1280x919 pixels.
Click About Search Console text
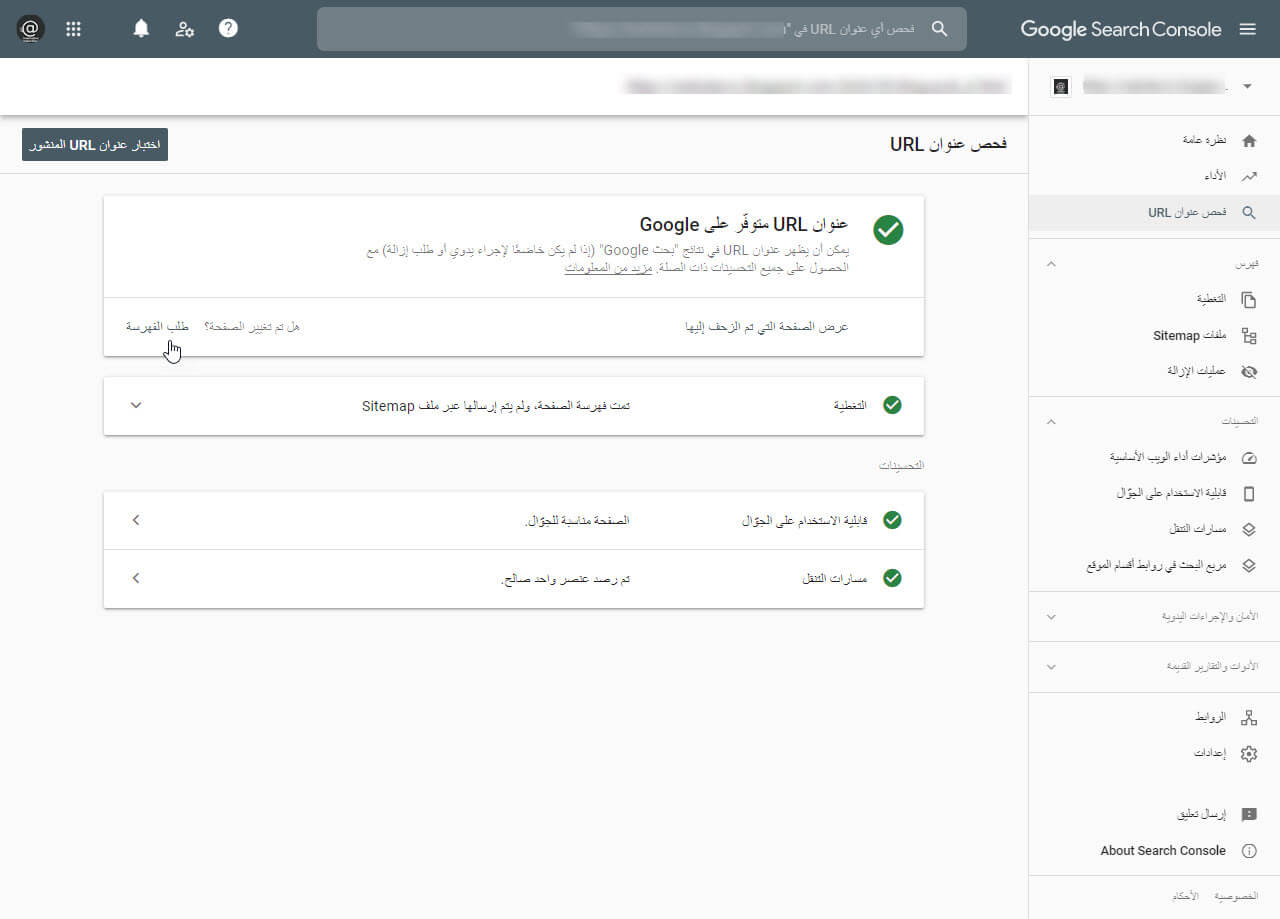pyautogui.click(x=1163, y=851)
